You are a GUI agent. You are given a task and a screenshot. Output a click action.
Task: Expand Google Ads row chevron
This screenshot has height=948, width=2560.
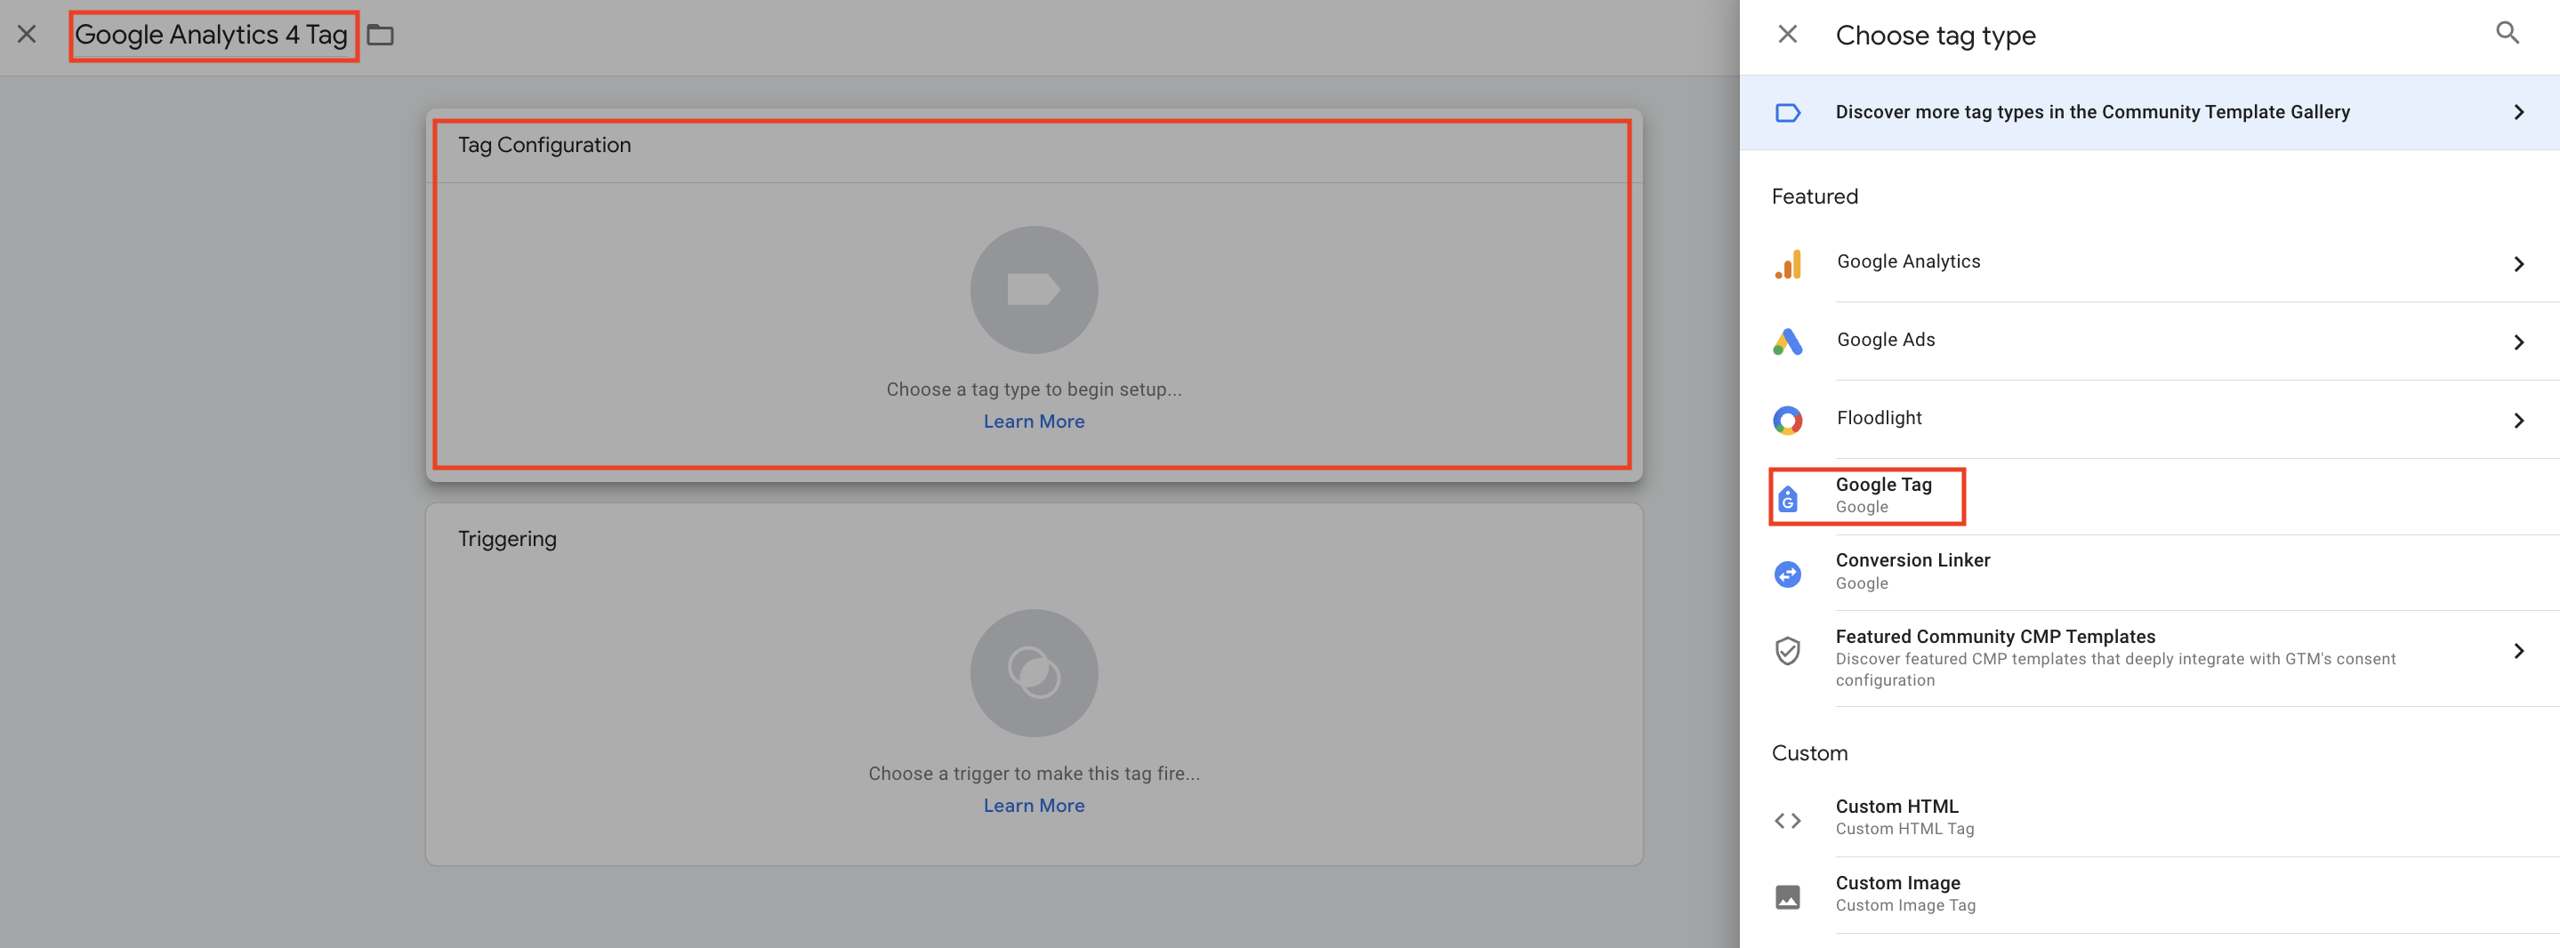[x=2519, y=342]
